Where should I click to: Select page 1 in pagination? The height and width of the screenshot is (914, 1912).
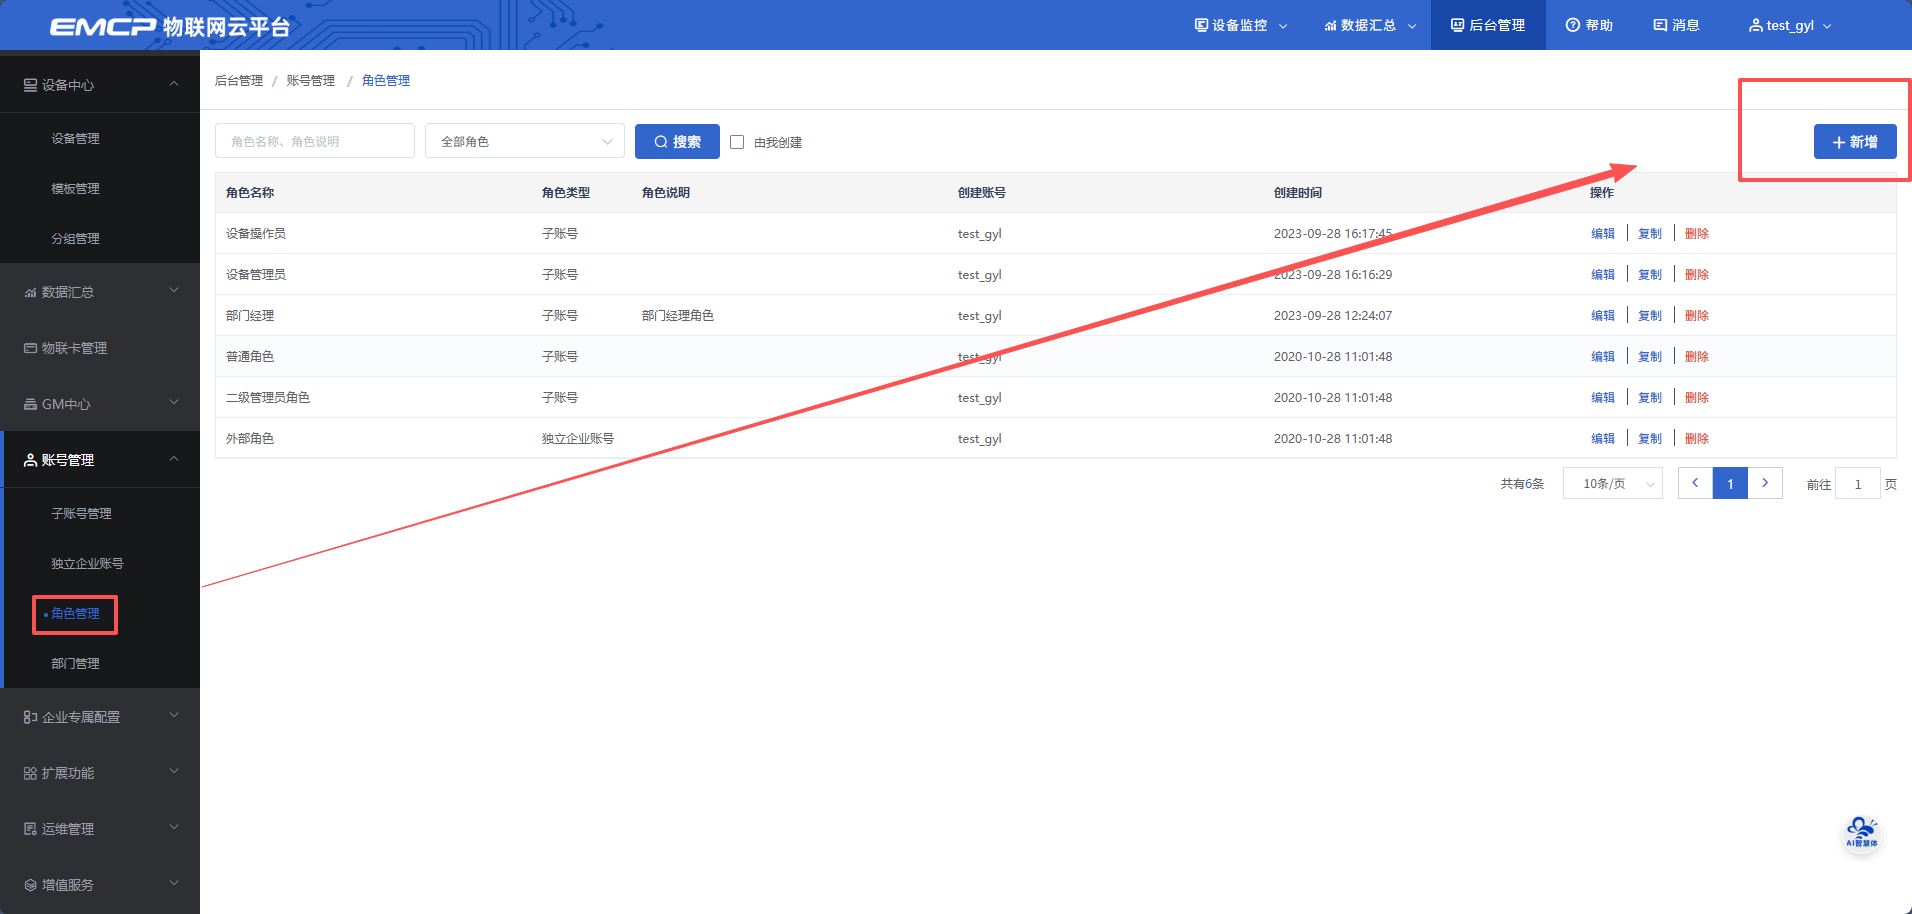(x=1730, y=483)
